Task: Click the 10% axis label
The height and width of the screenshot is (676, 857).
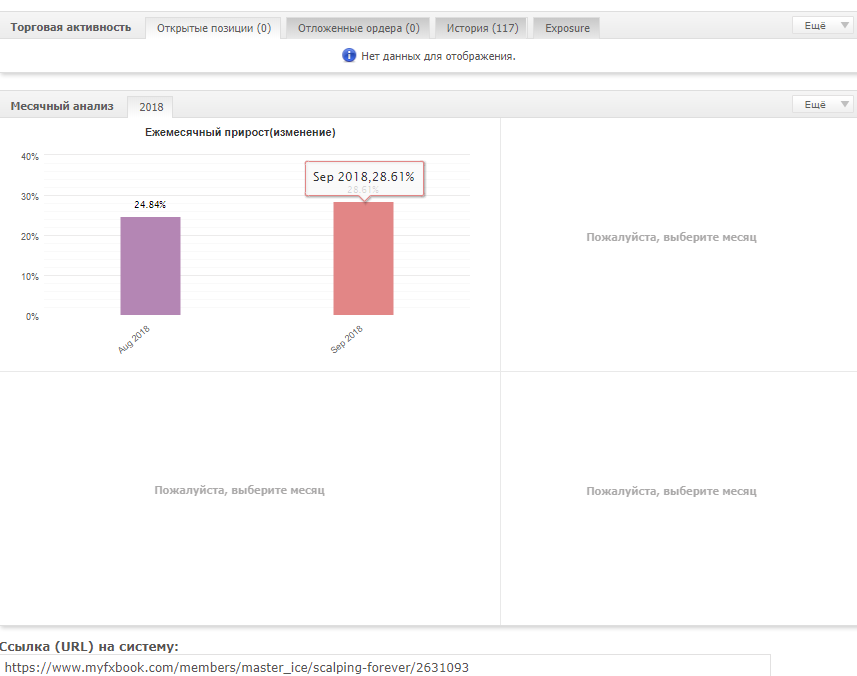Action: (x=30, y=277)
